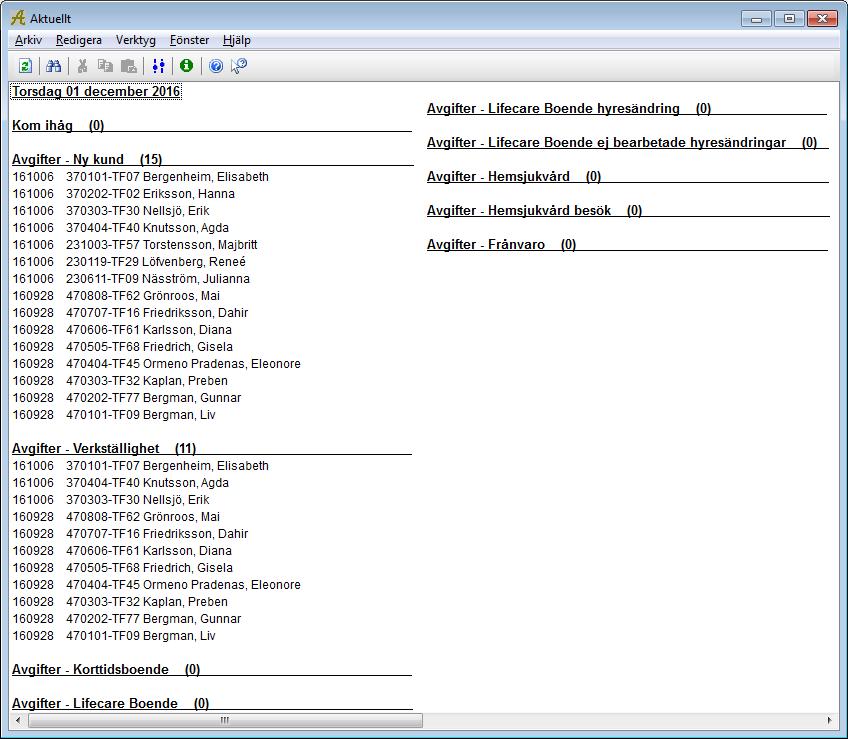Screen dimensions: 848x739
Task: Select Karlsson, Diana under Ny kund
Action: click(122, 330)
